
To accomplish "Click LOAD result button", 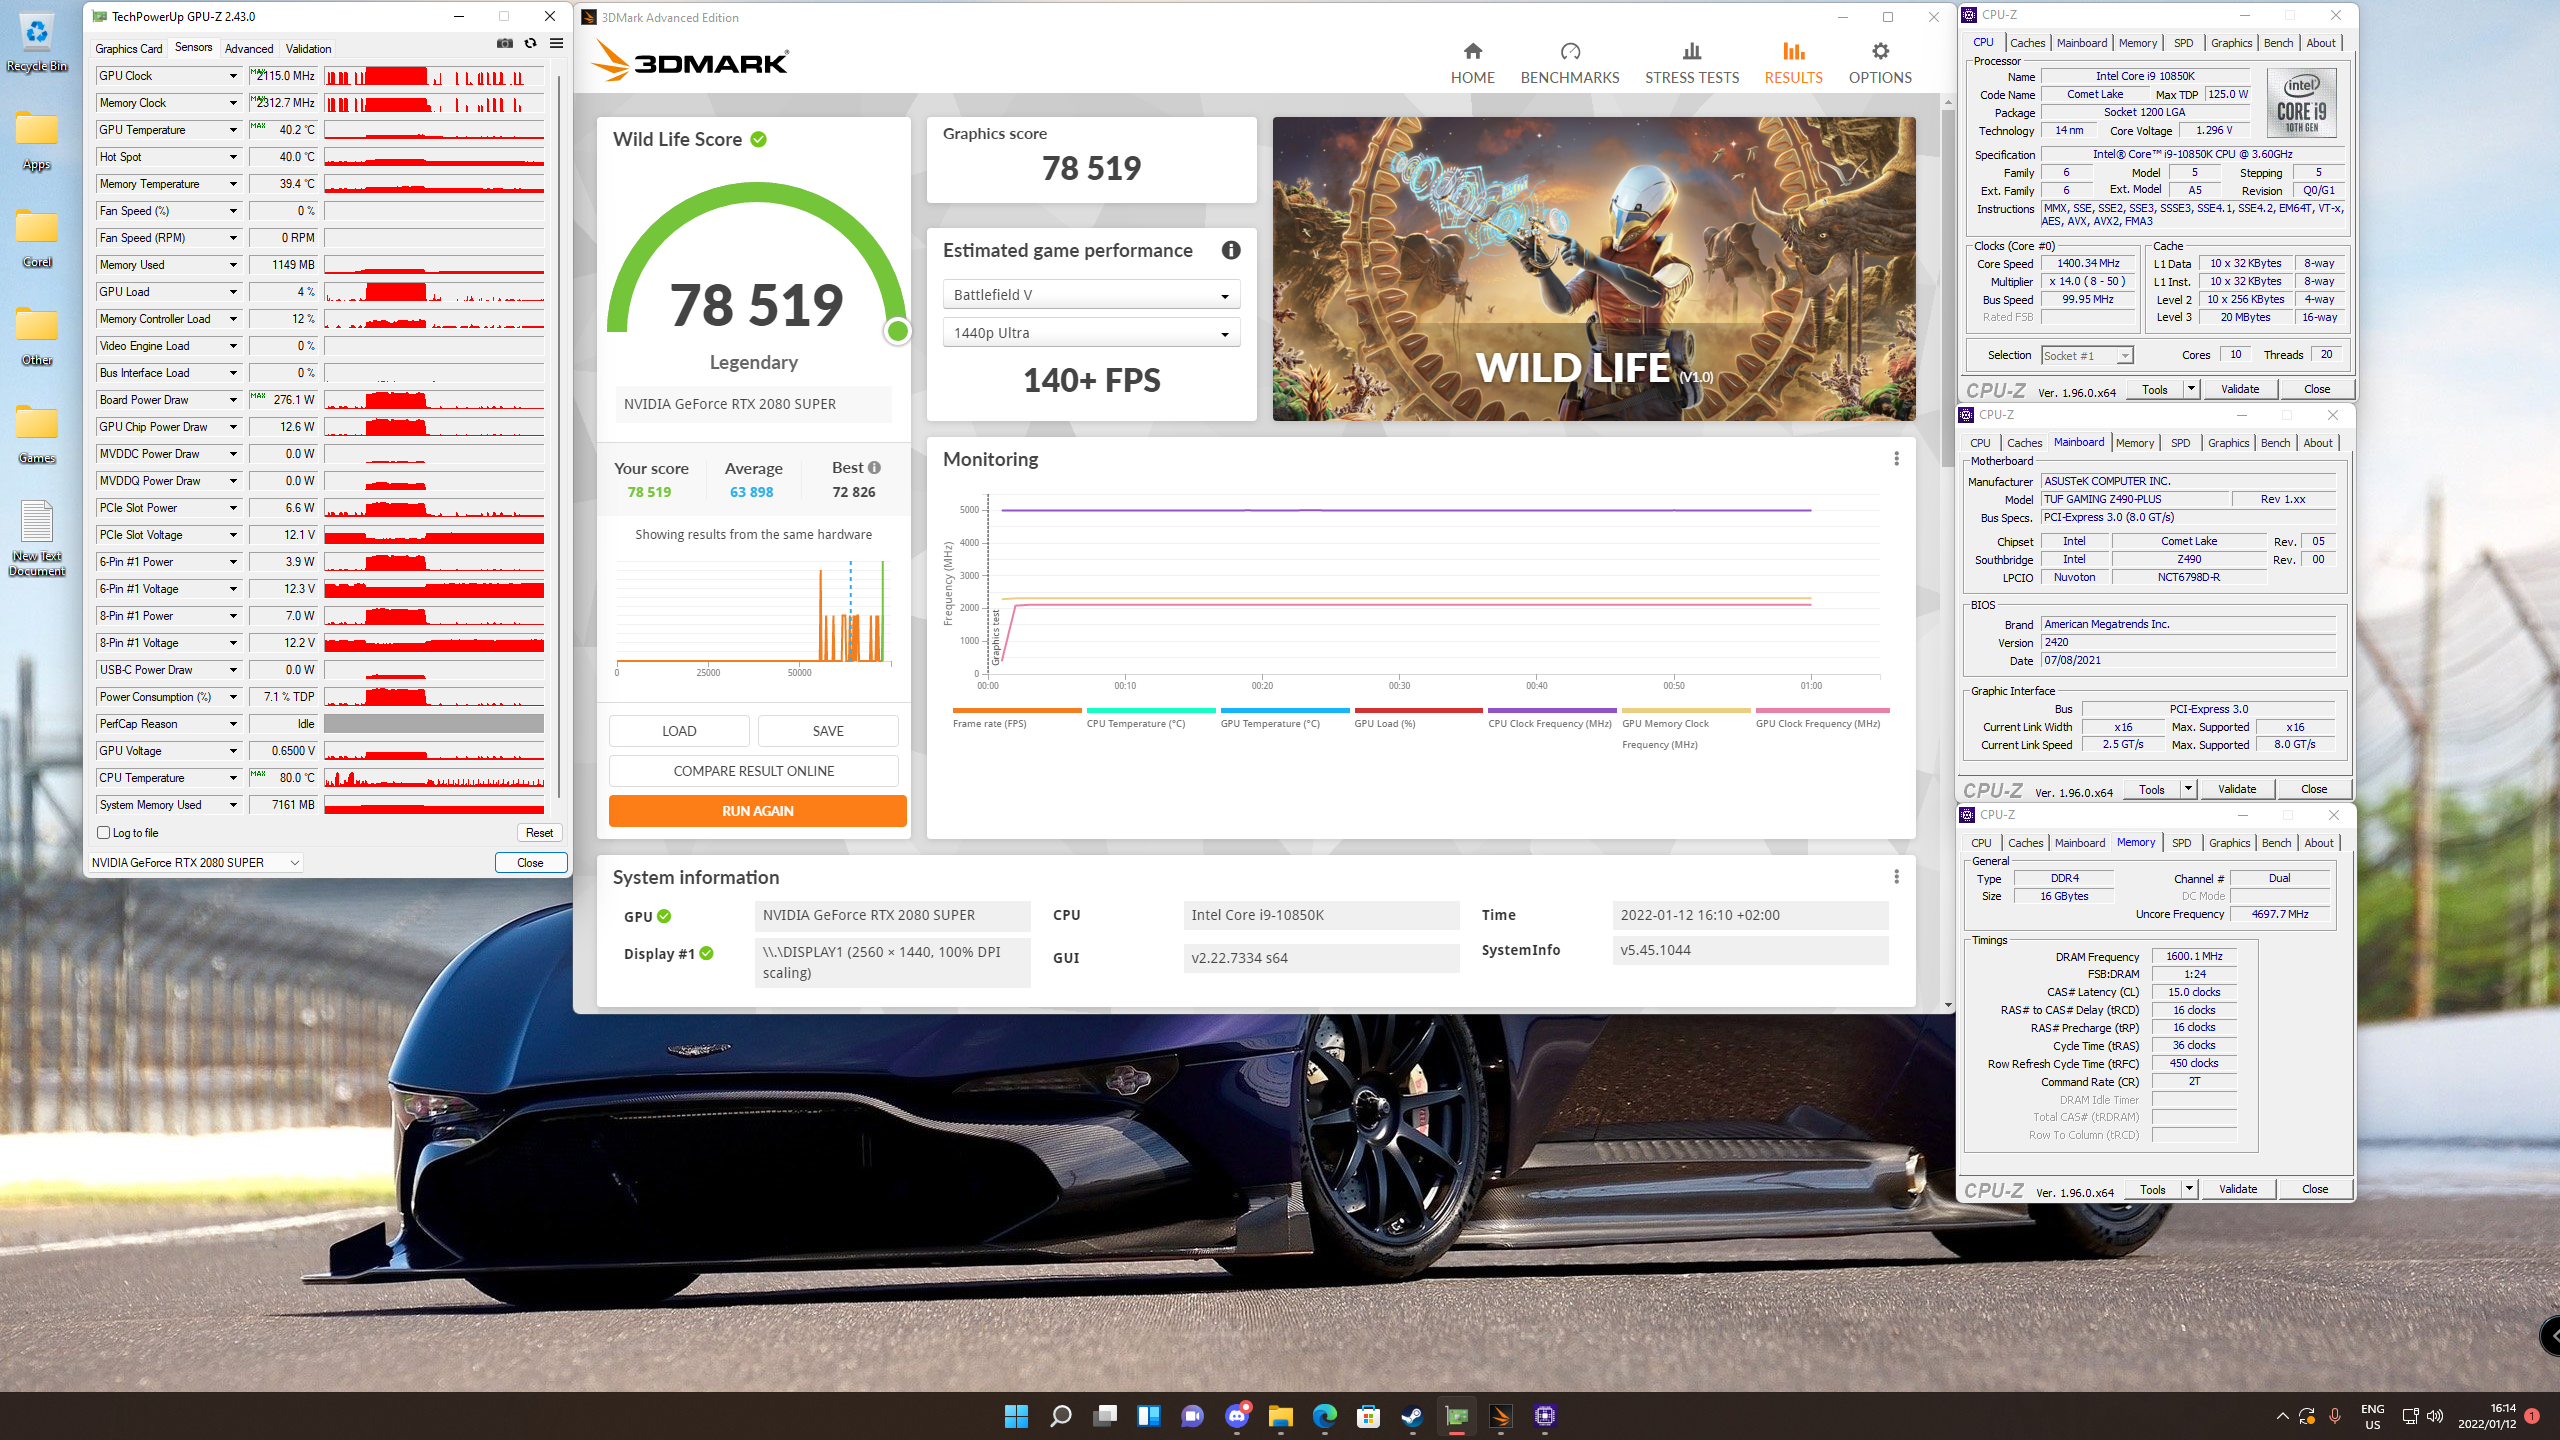I will [679, 731].
